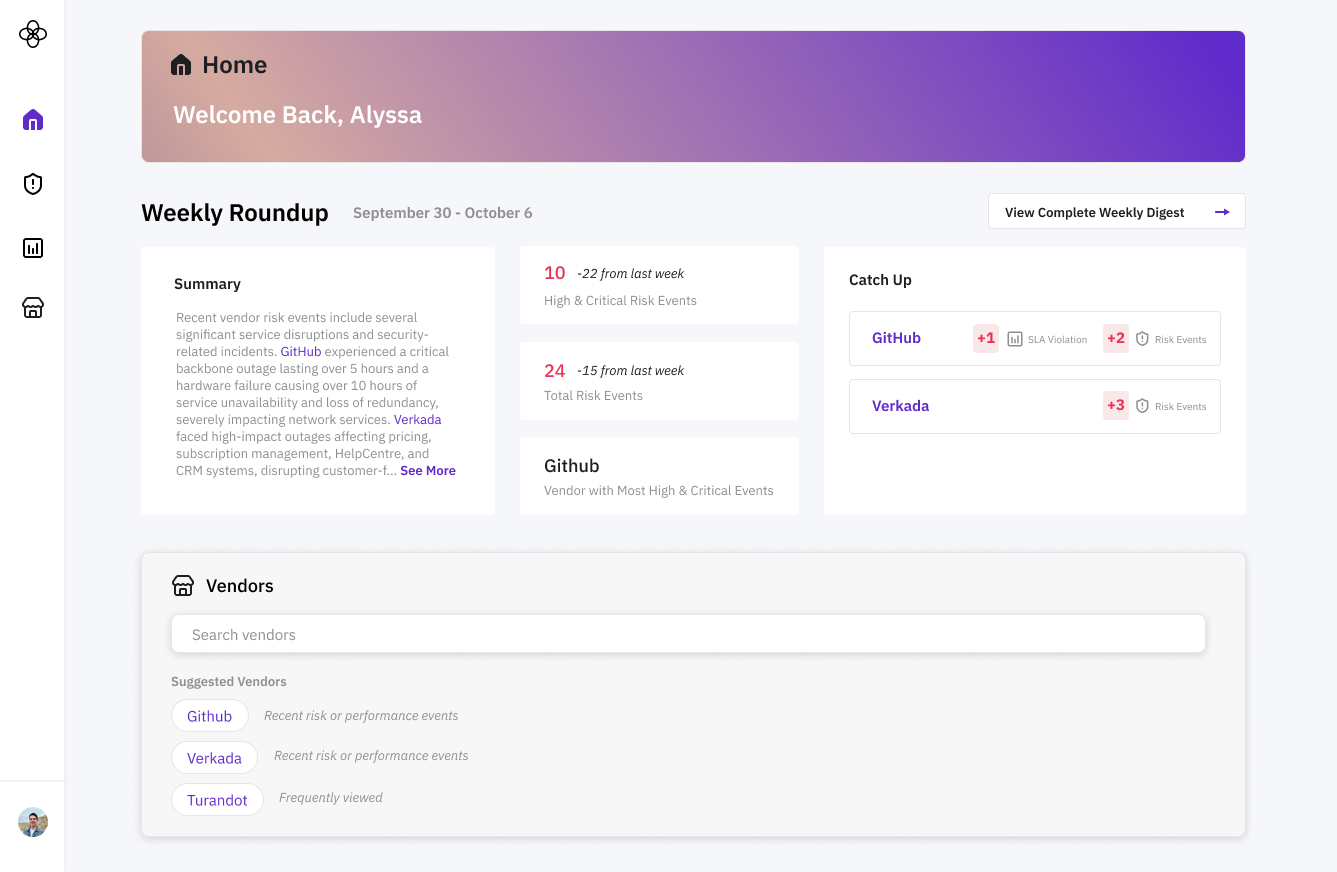1337x872 pixels.
Task: Click the 'Catch Up' heading
Action: coord(880,280)
